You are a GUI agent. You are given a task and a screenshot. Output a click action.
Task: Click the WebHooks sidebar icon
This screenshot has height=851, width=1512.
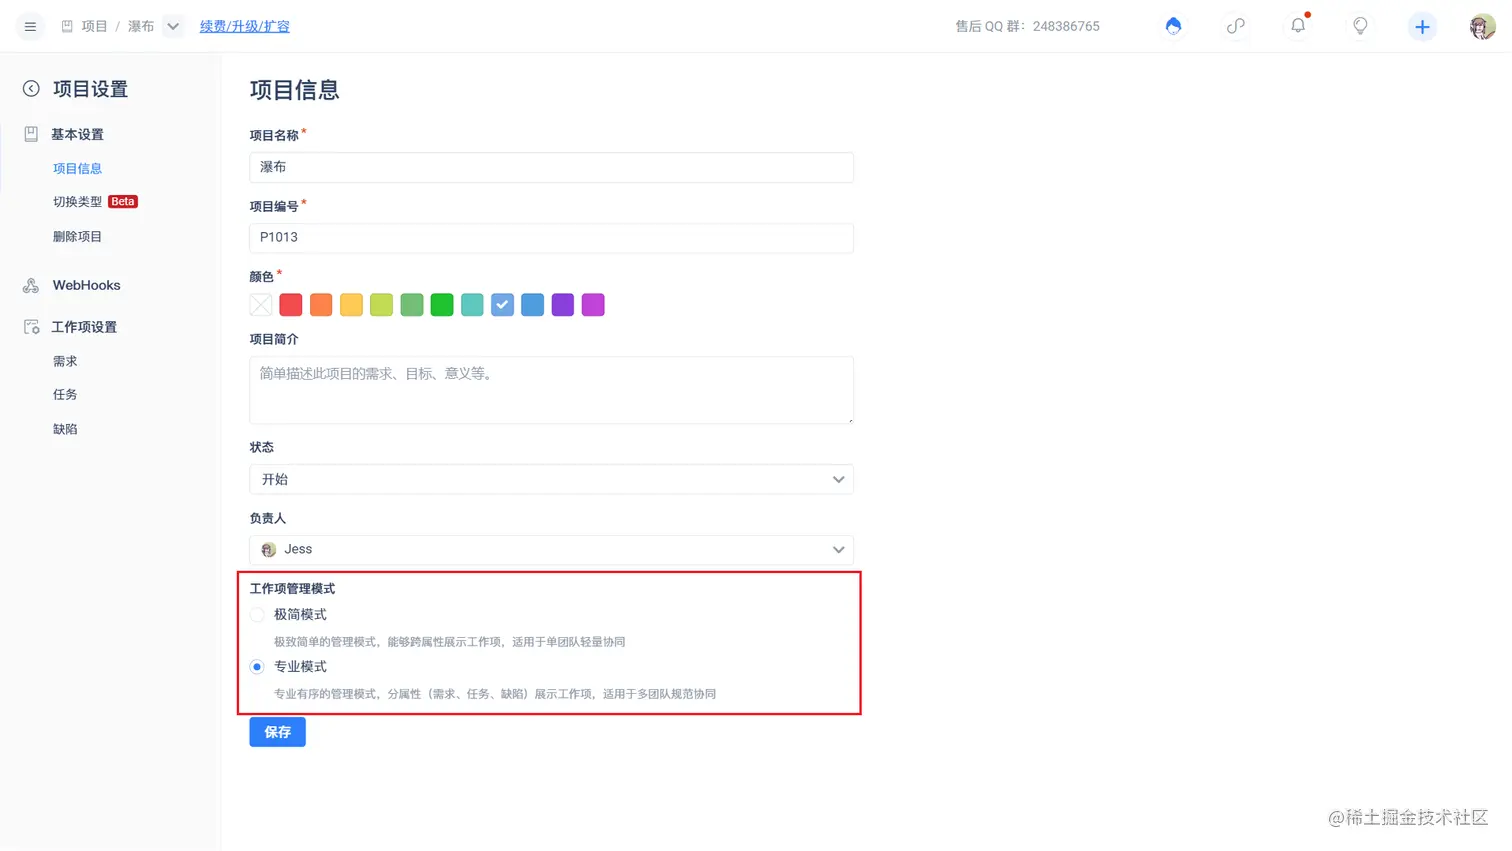(31, 285)
